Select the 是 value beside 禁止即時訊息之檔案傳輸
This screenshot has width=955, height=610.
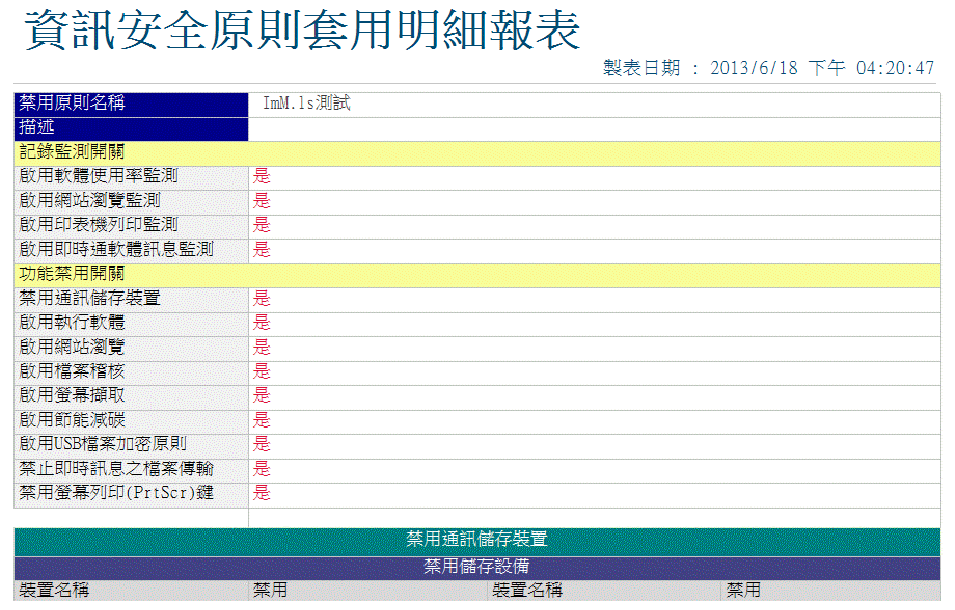tap(261, 468)
